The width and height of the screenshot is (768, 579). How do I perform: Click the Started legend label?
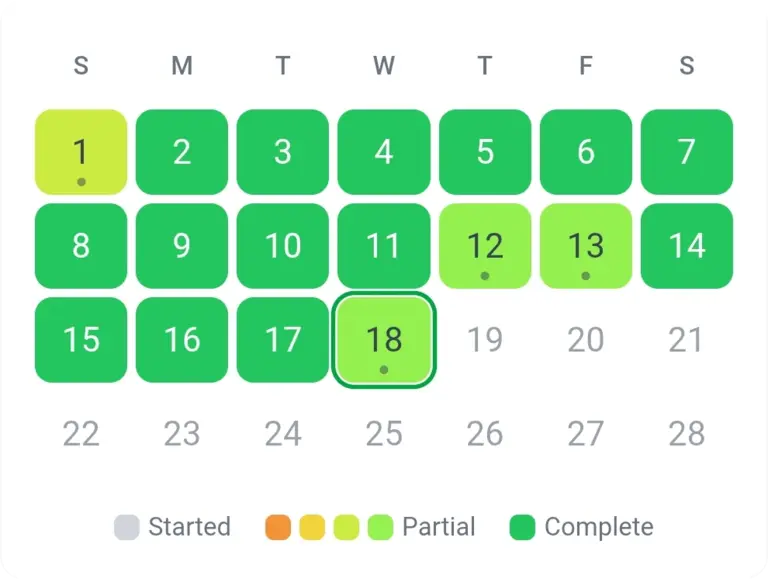[x=189, y=527]
